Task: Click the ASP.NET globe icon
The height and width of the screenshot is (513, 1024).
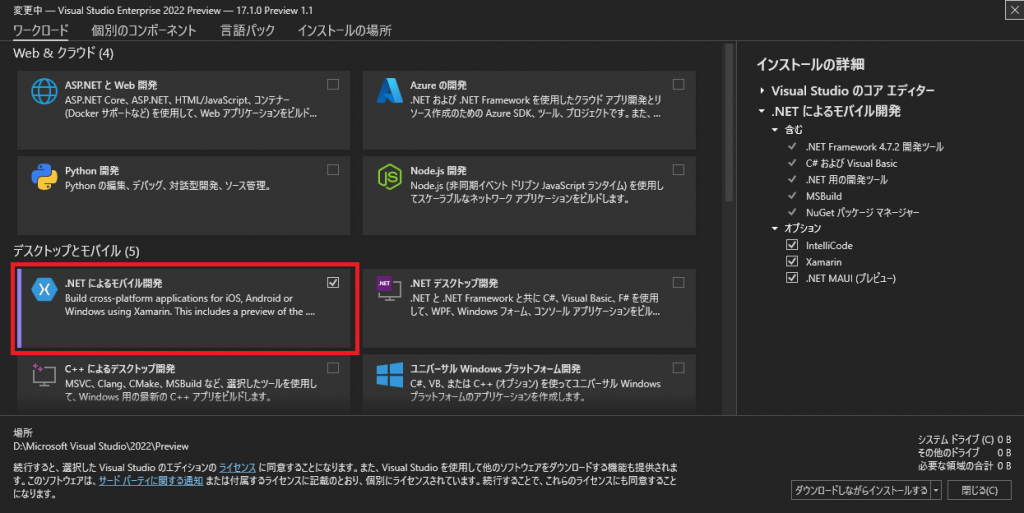Action: click(x=44, y=91)
